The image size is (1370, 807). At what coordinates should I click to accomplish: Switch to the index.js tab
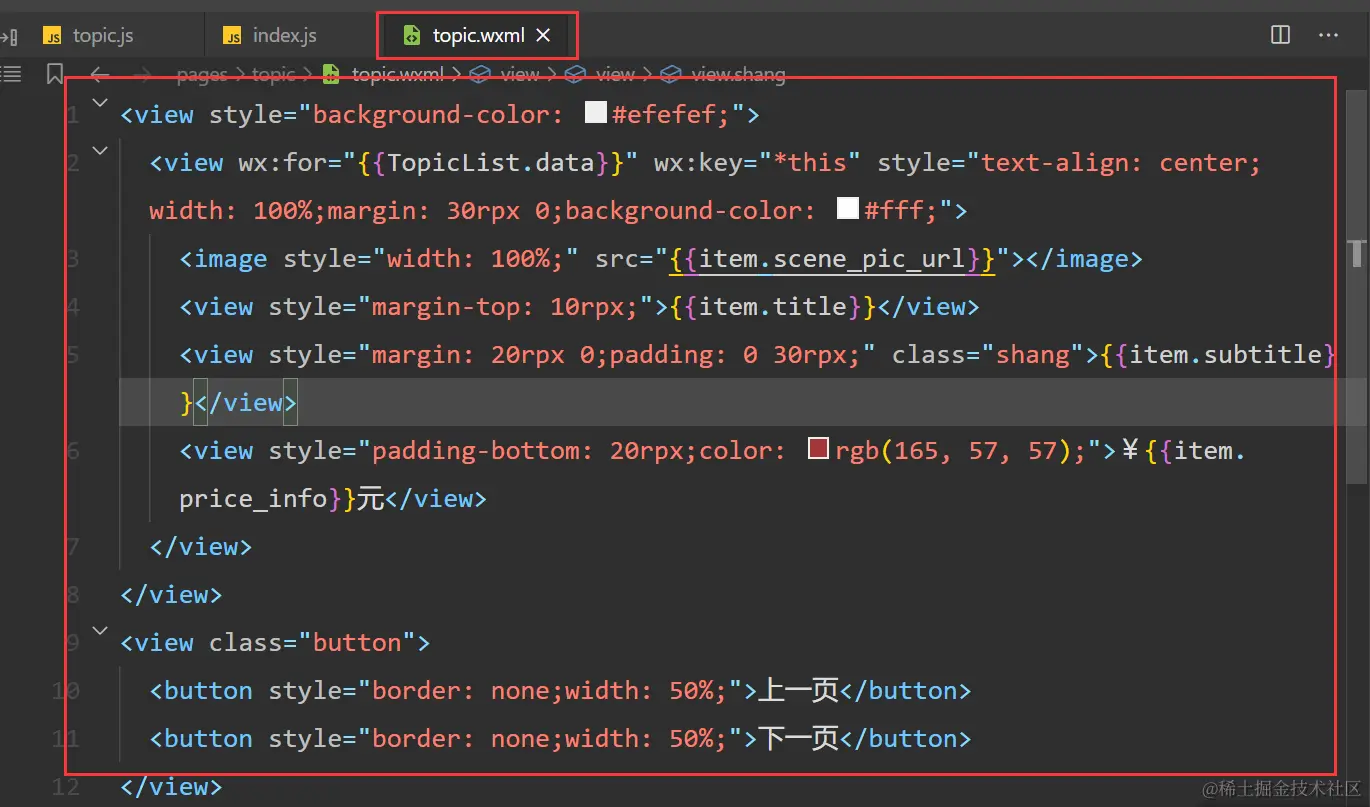[x=285, y=36]
